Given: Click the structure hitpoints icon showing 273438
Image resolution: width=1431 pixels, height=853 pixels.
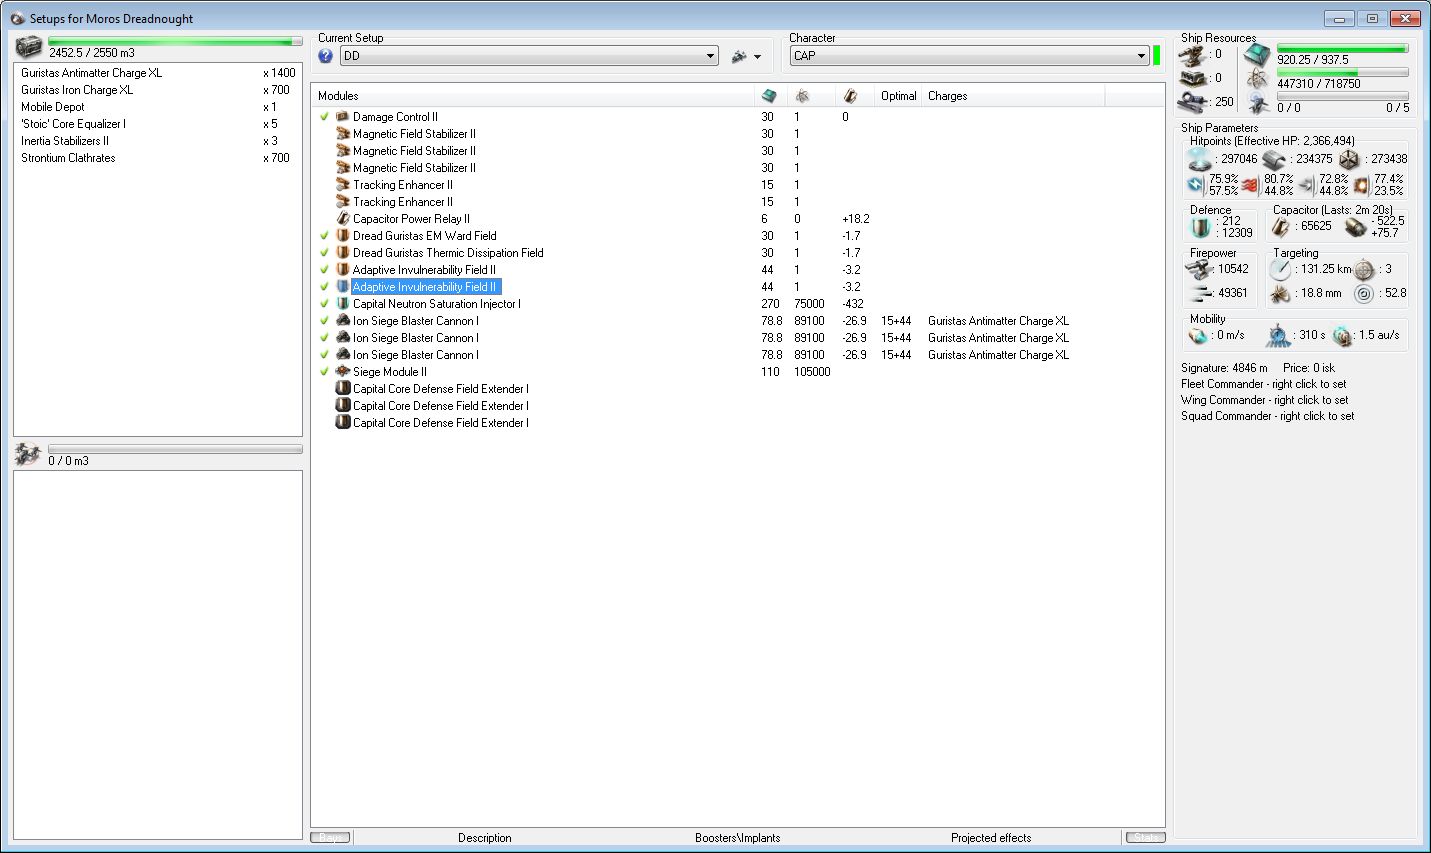Looking at the screenshot, I should (x=1349, y=159).
